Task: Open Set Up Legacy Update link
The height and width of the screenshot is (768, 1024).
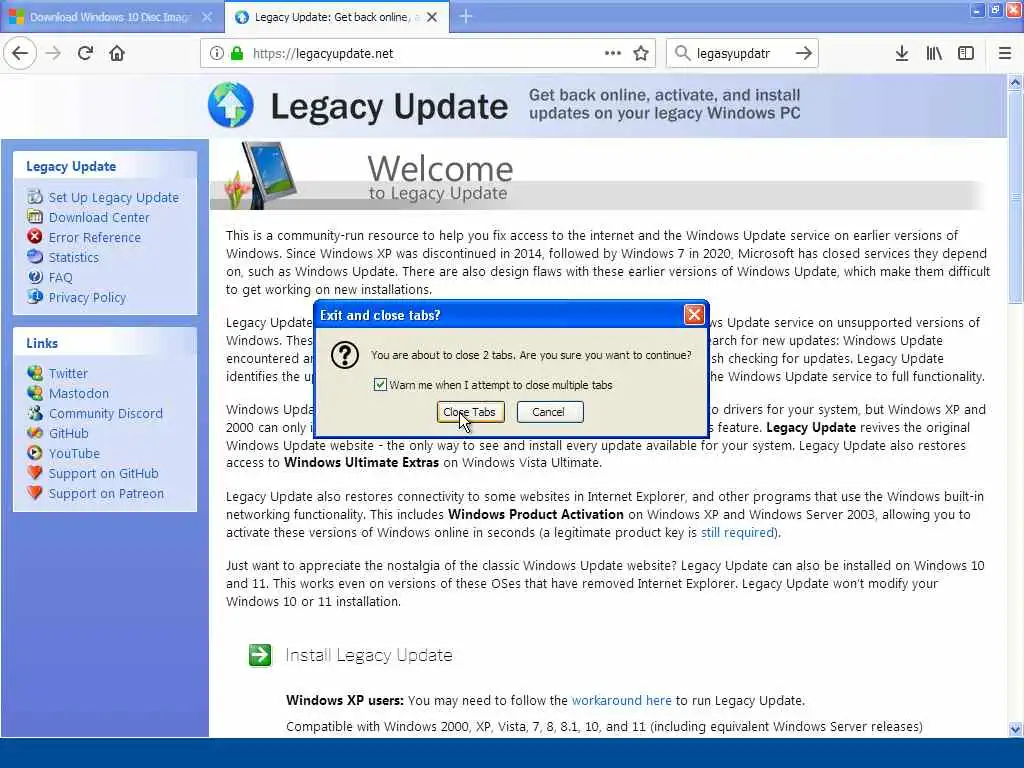Action: click(x=114, y=197)
